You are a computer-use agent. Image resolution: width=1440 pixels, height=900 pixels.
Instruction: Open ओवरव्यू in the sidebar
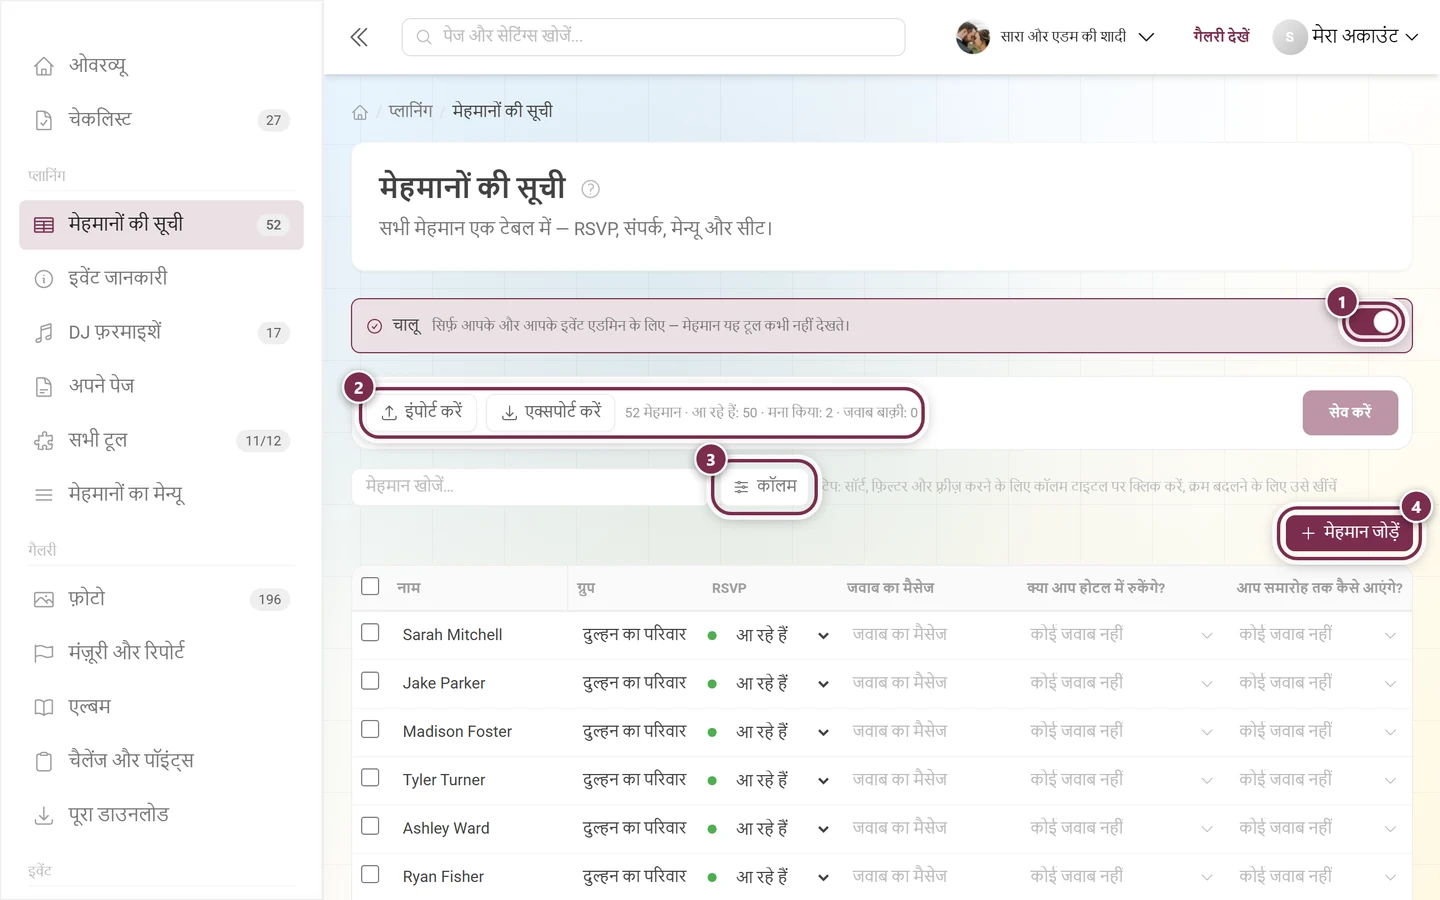pyautogui.click(x=161, y=66)
